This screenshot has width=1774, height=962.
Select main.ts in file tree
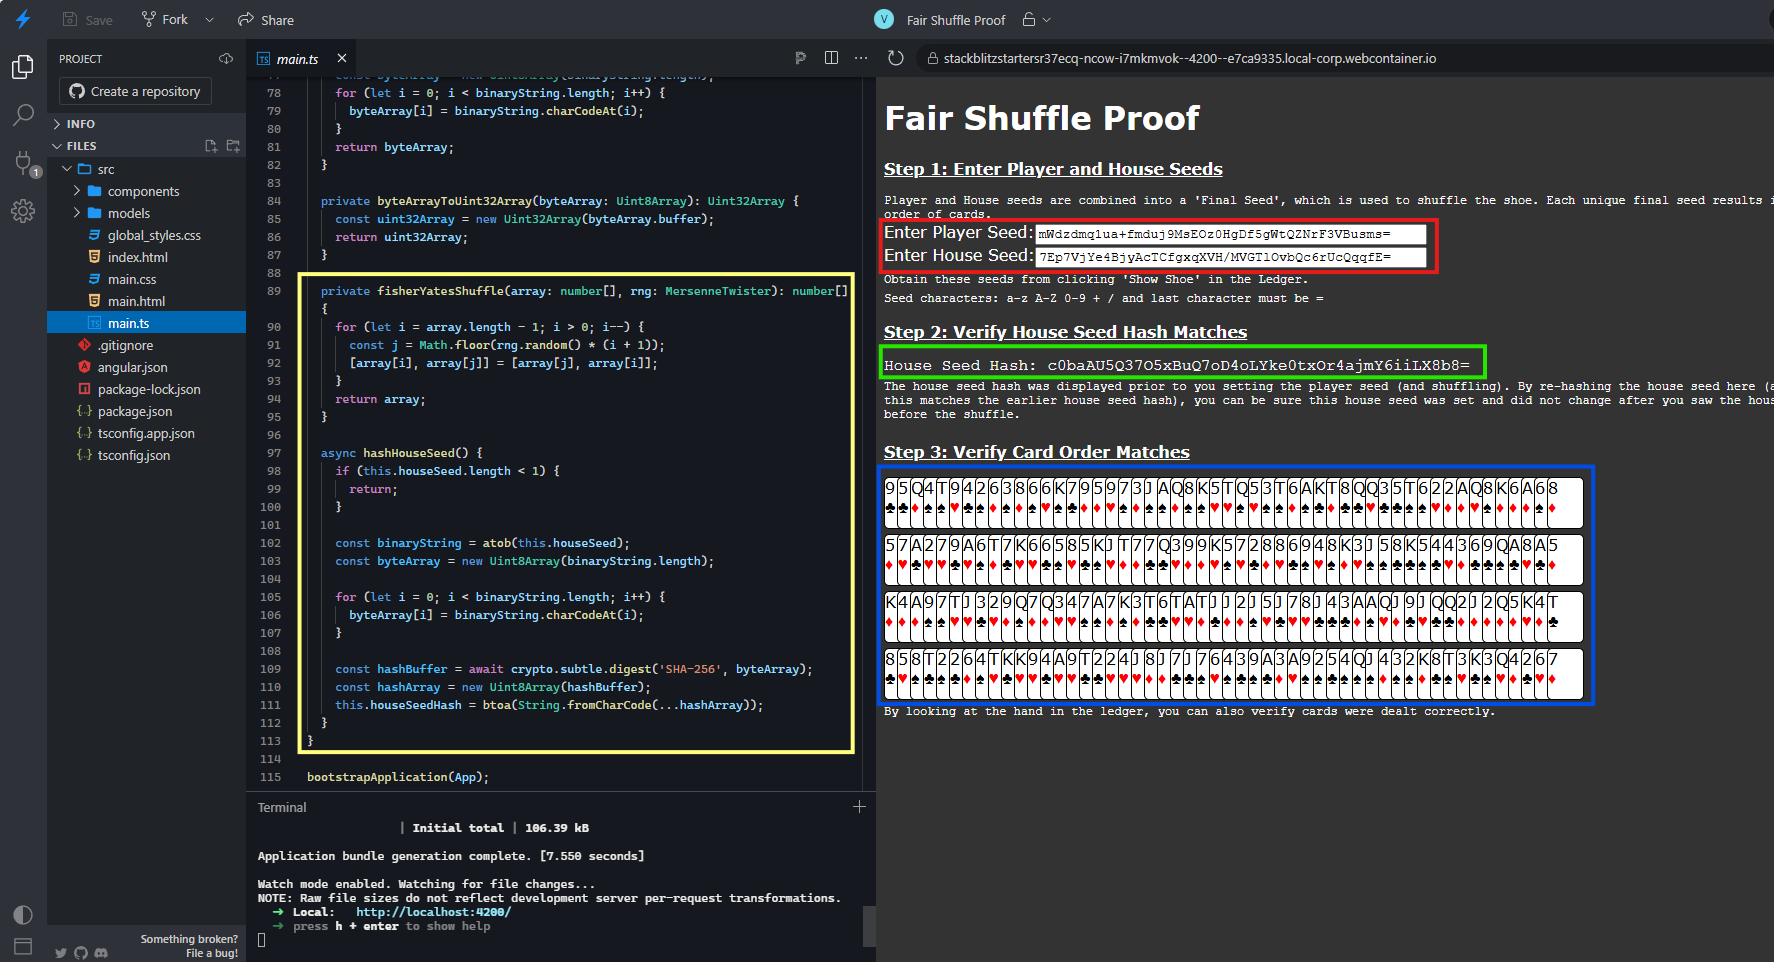[146, 323]
